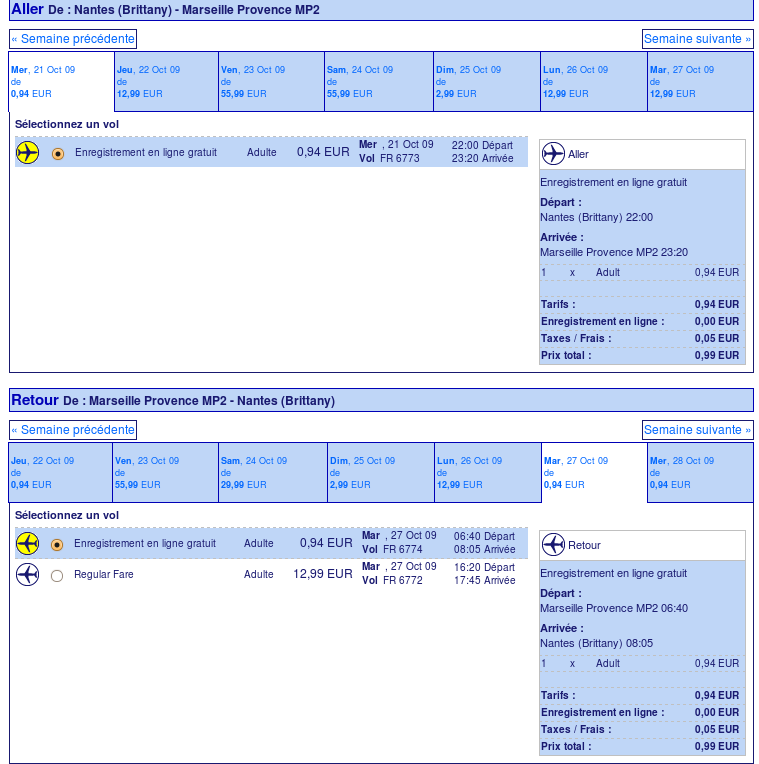Select outbound 0,94 EUR flight radio button
Image resolution: width=759 pixels, height=764 pixels.
coord(57,154)
